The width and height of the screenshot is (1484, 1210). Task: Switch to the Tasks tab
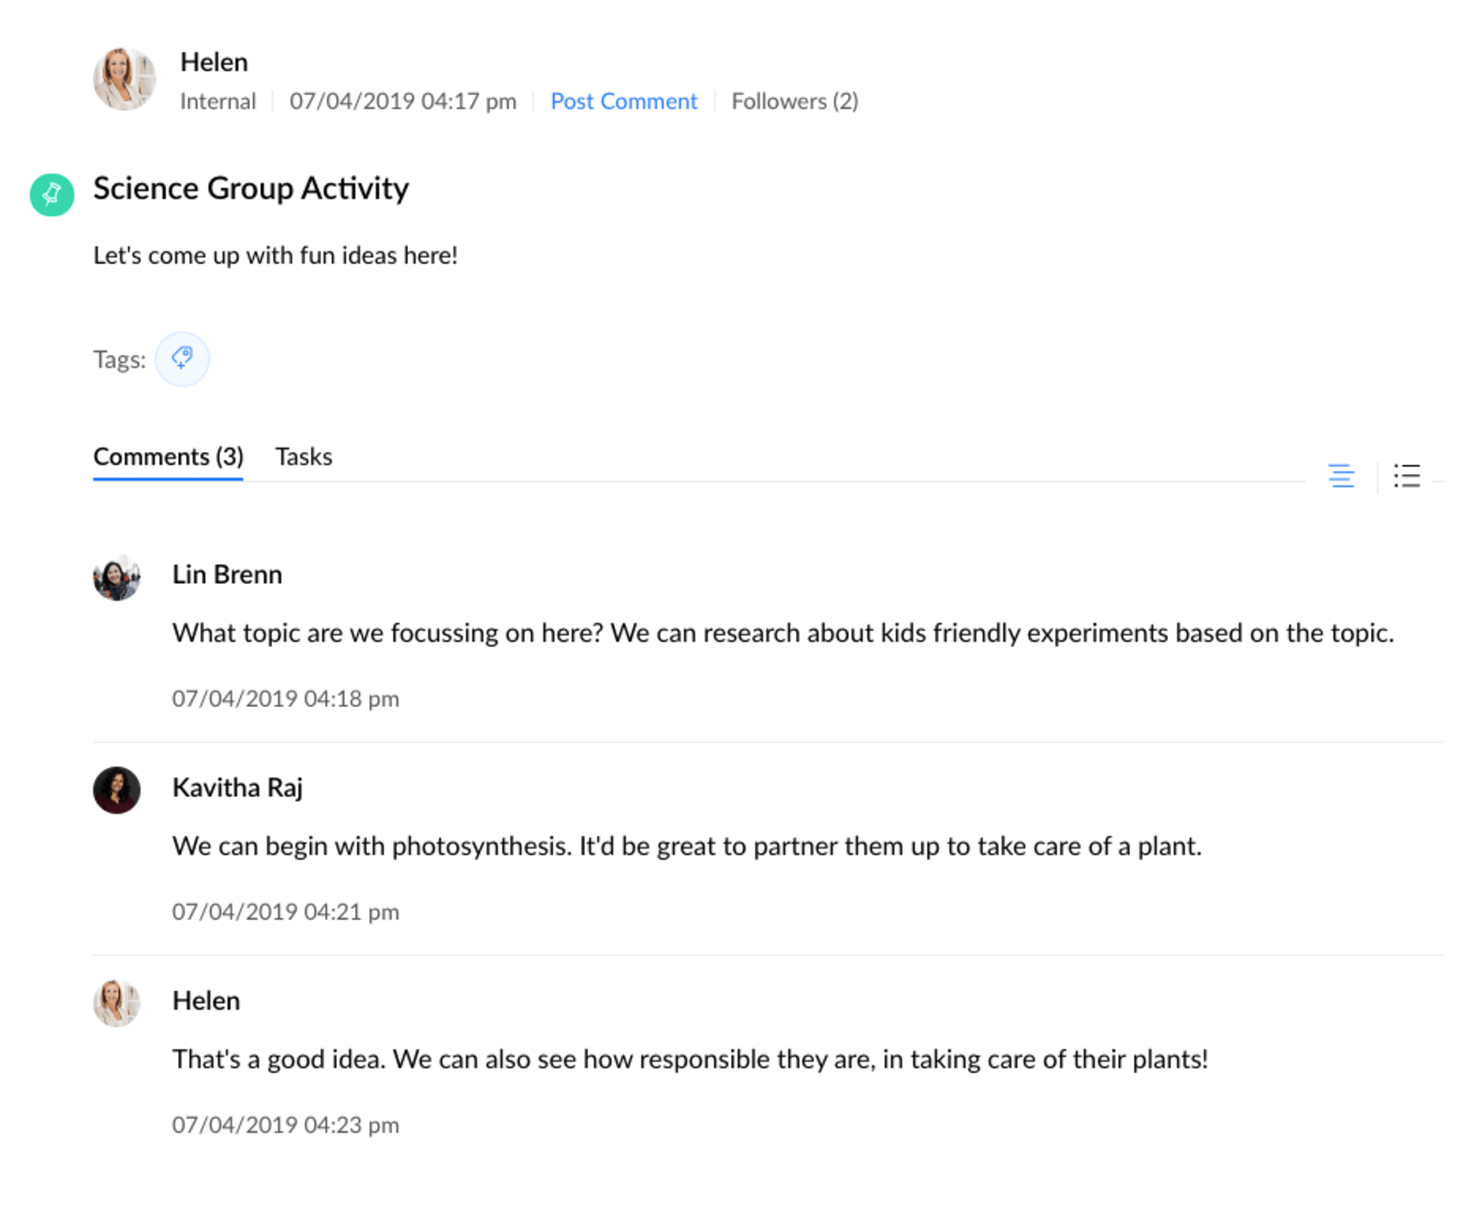304,457
